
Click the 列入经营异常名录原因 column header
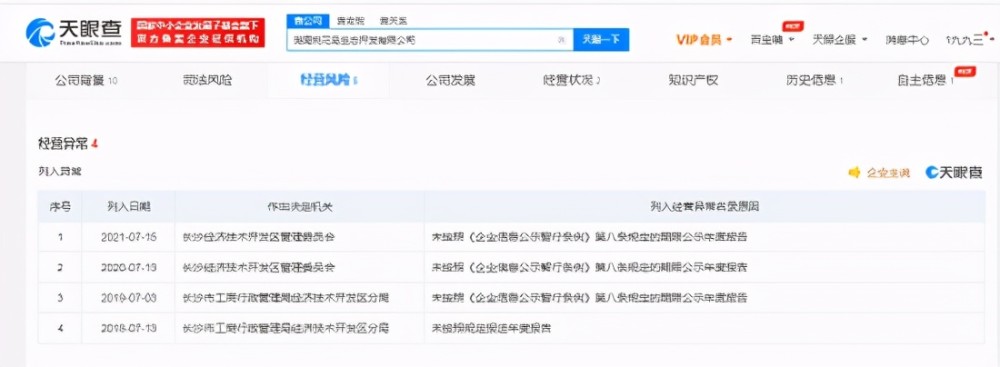click(704, 207)
